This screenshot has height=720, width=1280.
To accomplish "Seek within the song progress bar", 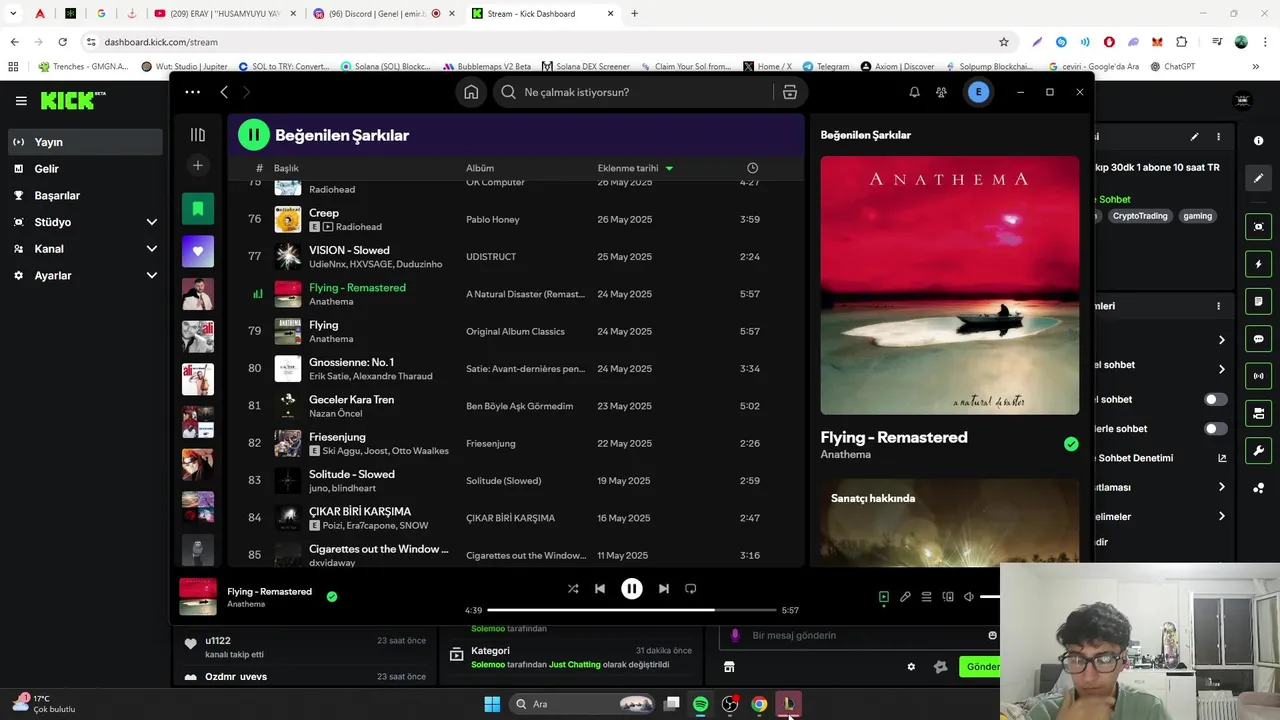I will [632, 610].
